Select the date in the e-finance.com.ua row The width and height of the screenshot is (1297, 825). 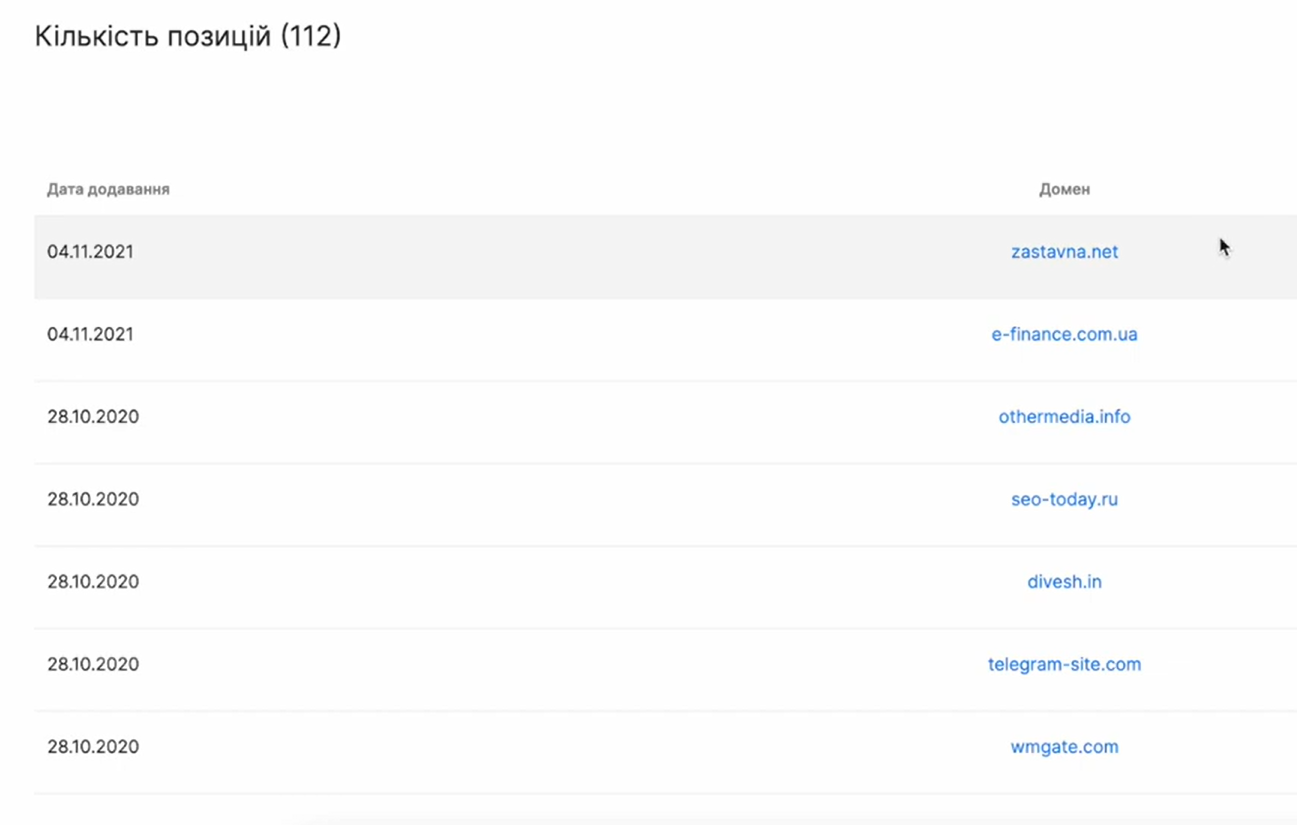tap(90, 334)
